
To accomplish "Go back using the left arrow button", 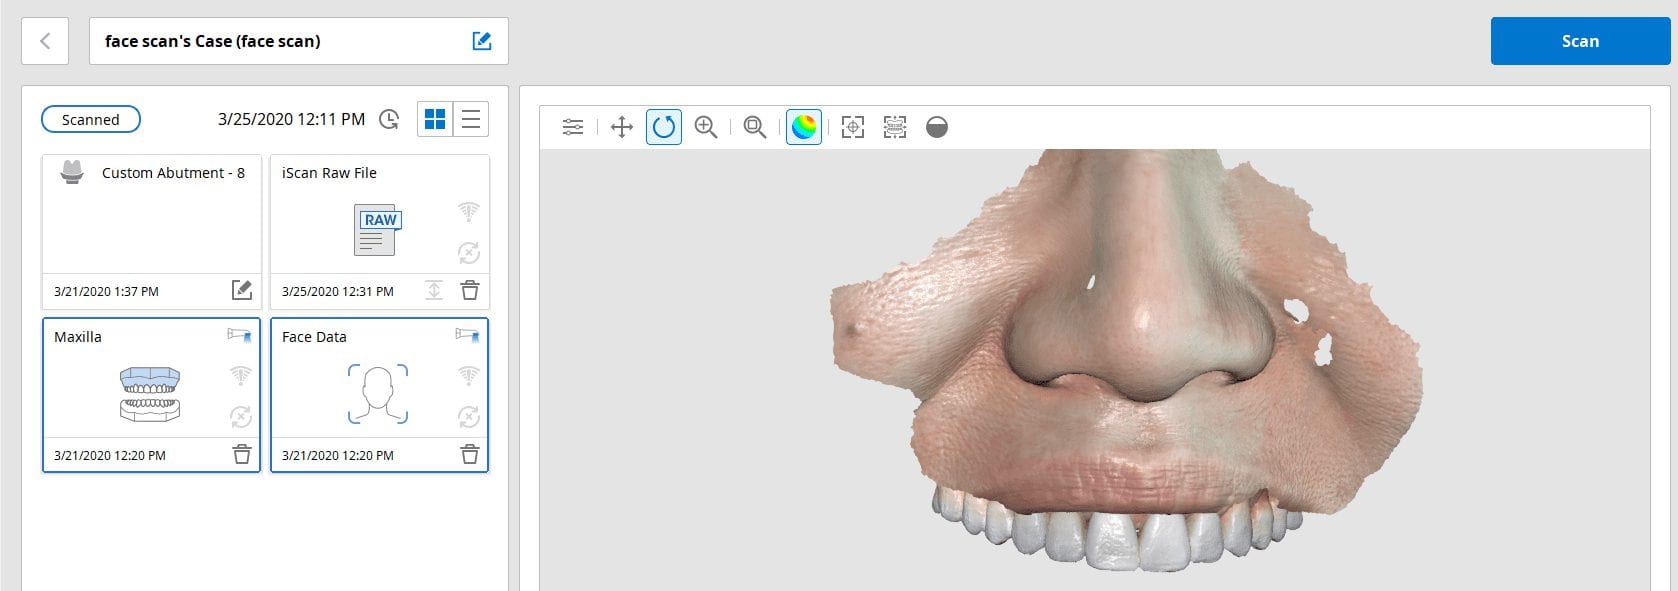I will click(x=45, y=41).
